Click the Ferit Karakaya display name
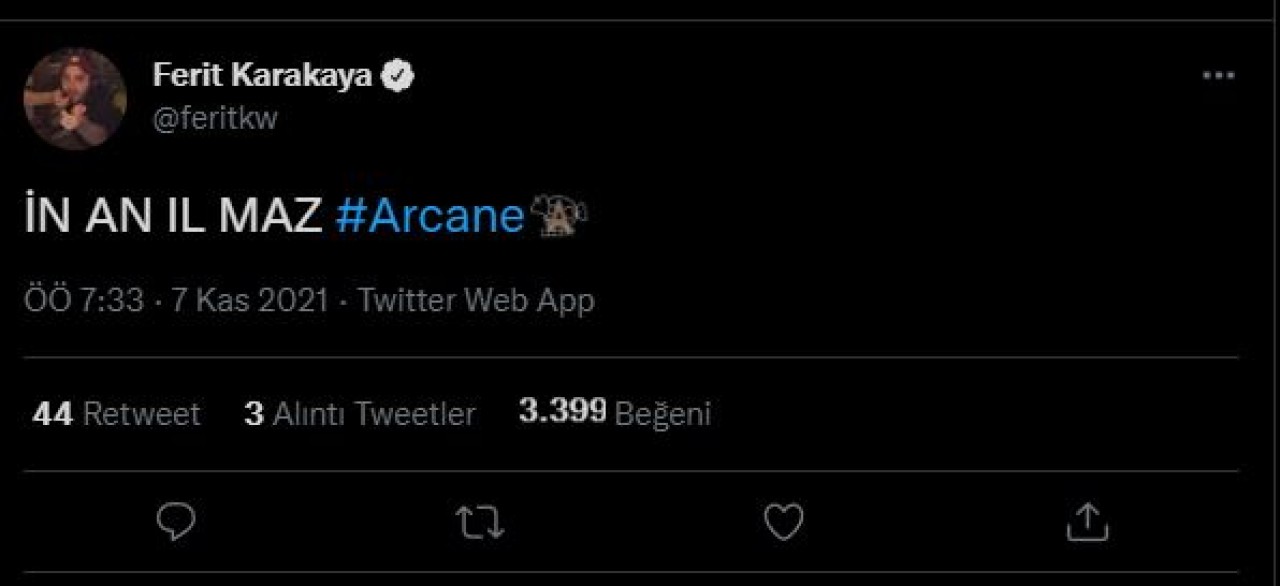 [x=262, y=76]
